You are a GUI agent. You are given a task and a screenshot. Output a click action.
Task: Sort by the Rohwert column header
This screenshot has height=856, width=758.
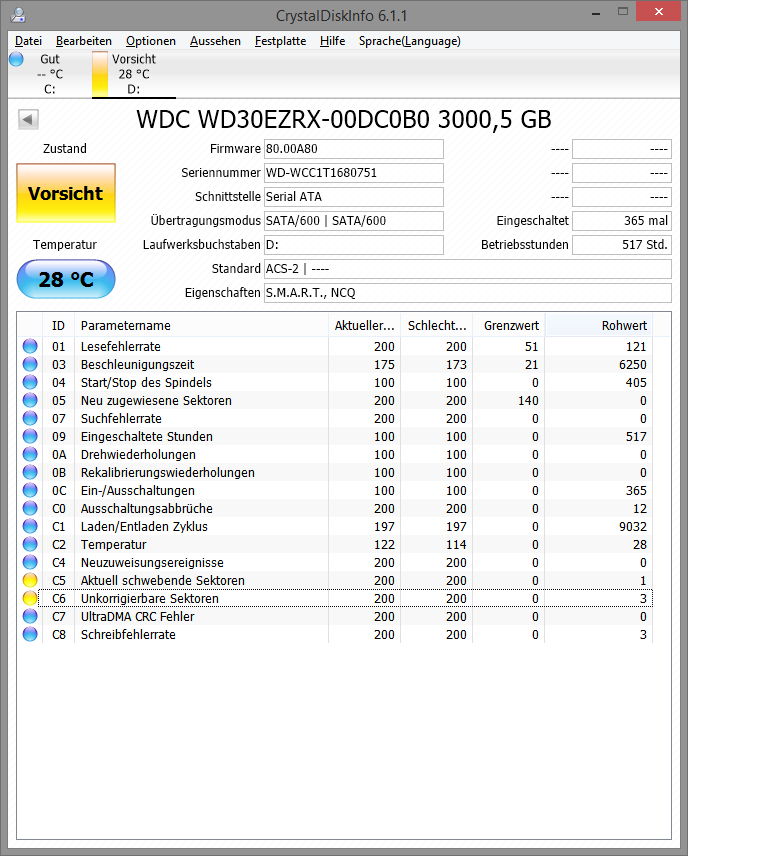coord(599,325)
